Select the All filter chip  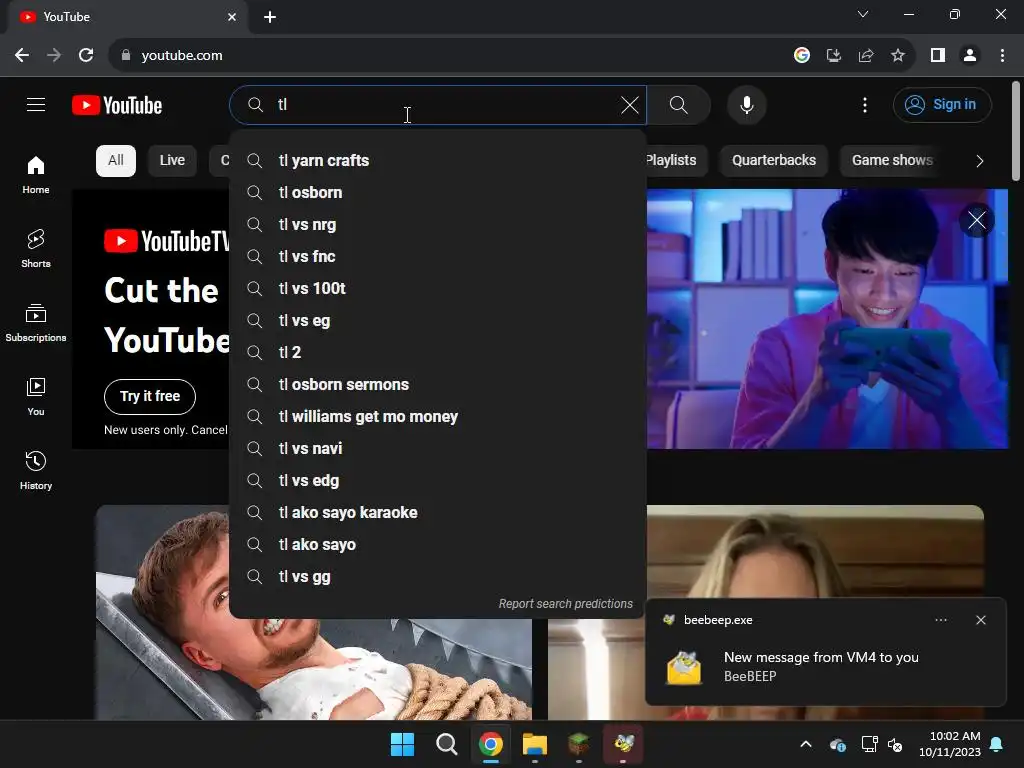(116, 161)
